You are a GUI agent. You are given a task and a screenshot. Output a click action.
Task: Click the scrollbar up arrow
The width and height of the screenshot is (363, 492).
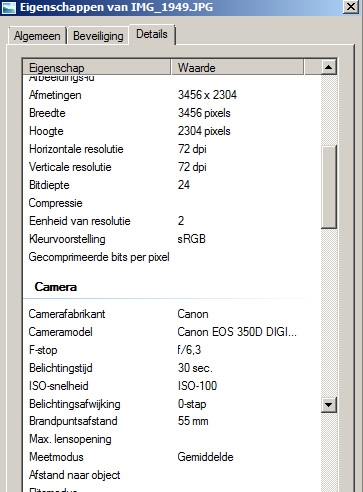pos(329,68)
